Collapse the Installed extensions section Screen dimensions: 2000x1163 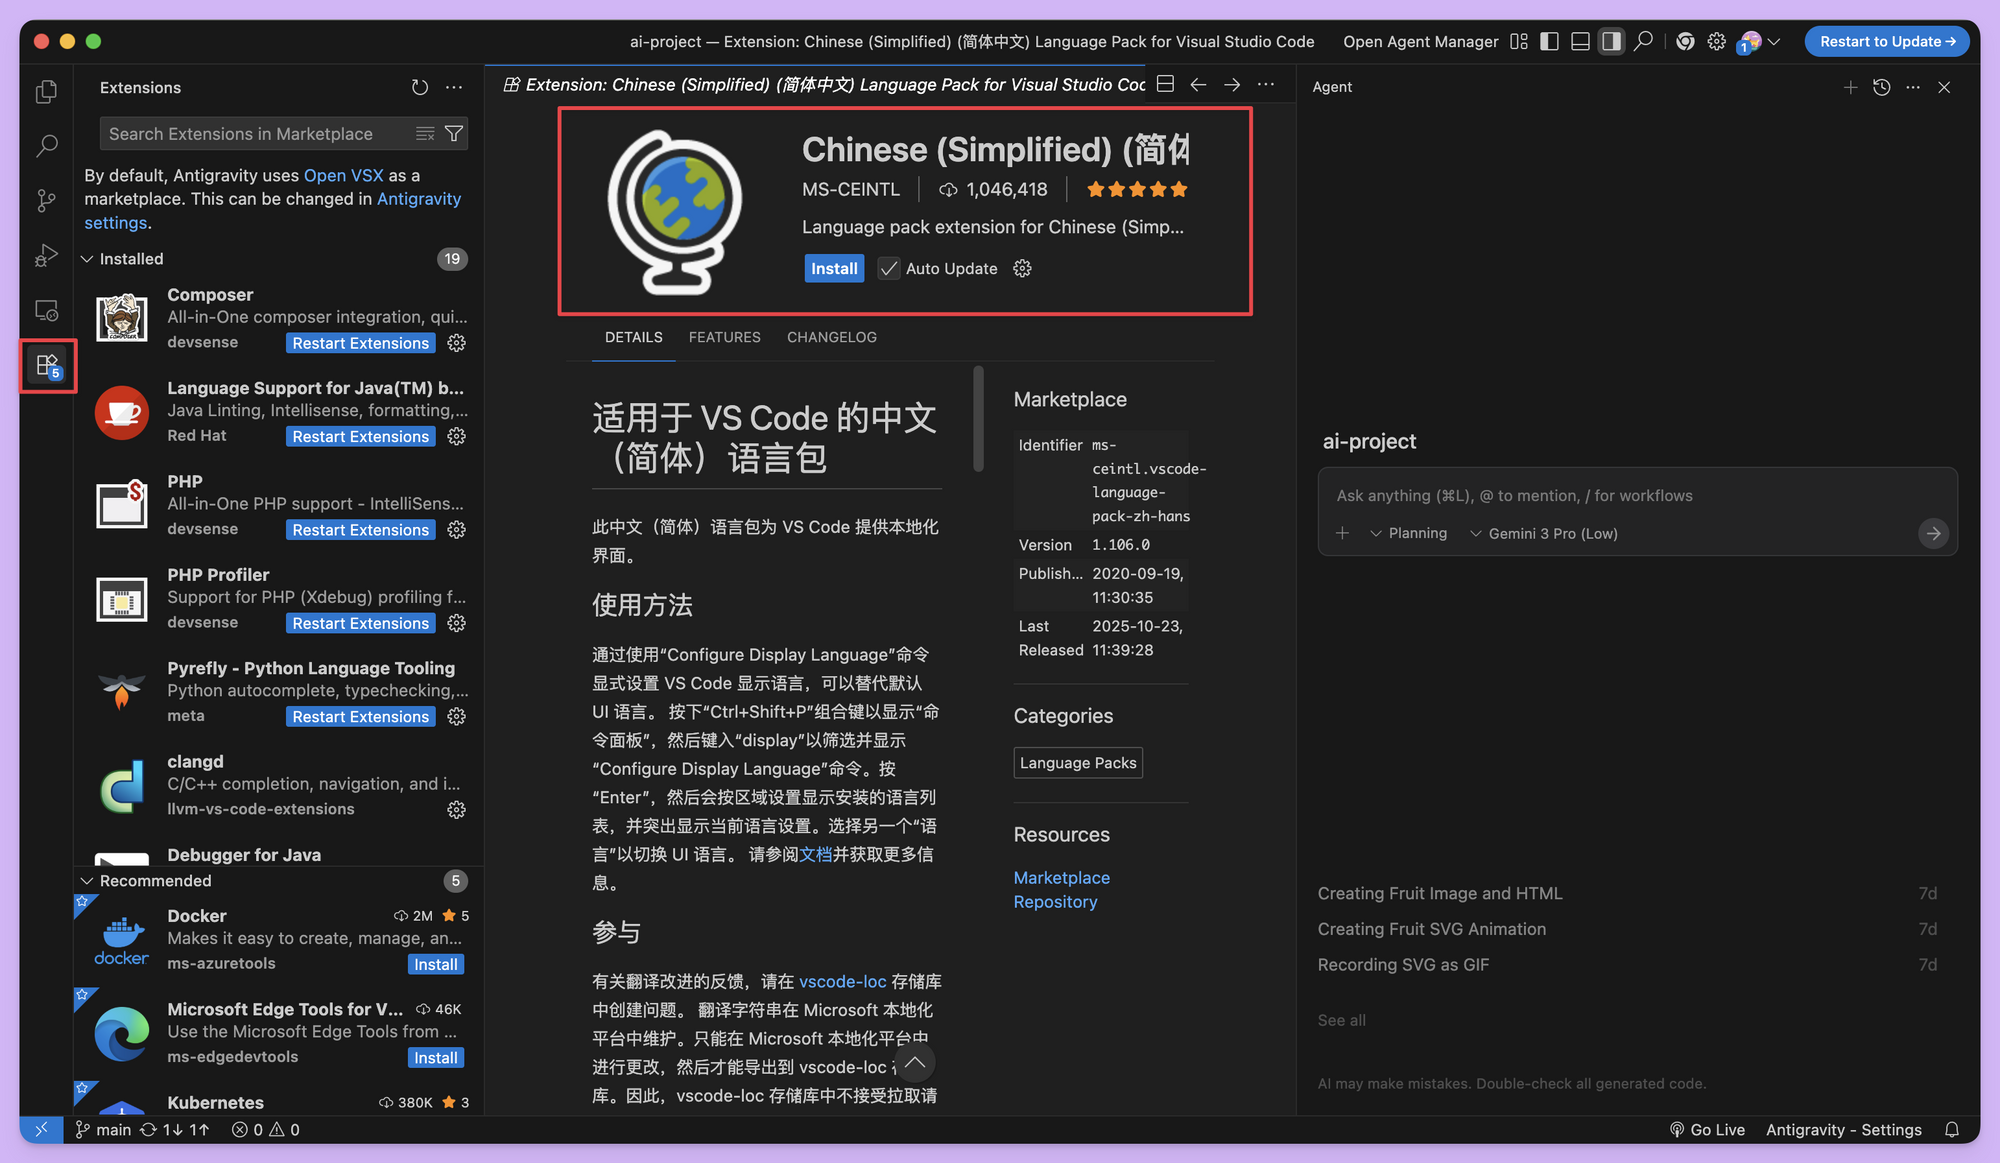pyautogui.click(x=131, y=258)
